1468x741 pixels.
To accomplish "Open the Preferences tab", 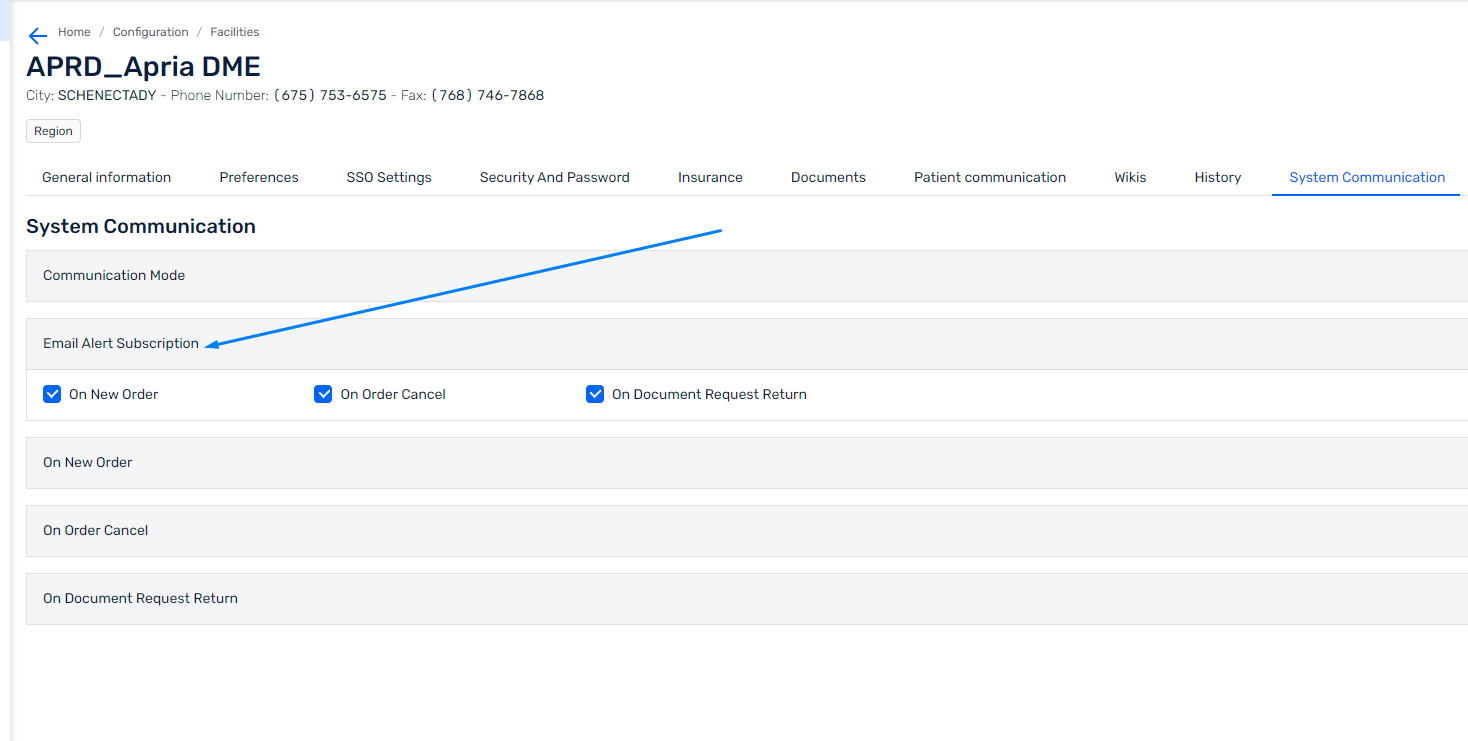I will tap(259, 177).
